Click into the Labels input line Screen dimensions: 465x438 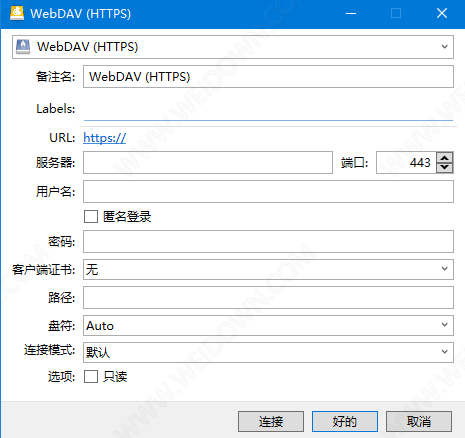click(268, 109)
